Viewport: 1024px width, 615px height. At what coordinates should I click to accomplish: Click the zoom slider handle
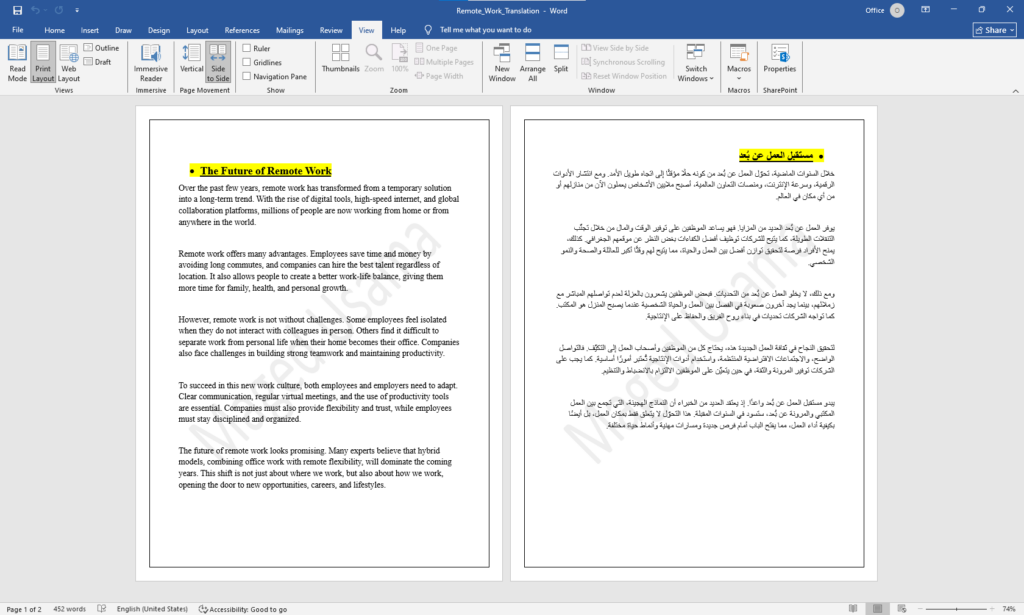pyautogui.click(x=957, y=609)
